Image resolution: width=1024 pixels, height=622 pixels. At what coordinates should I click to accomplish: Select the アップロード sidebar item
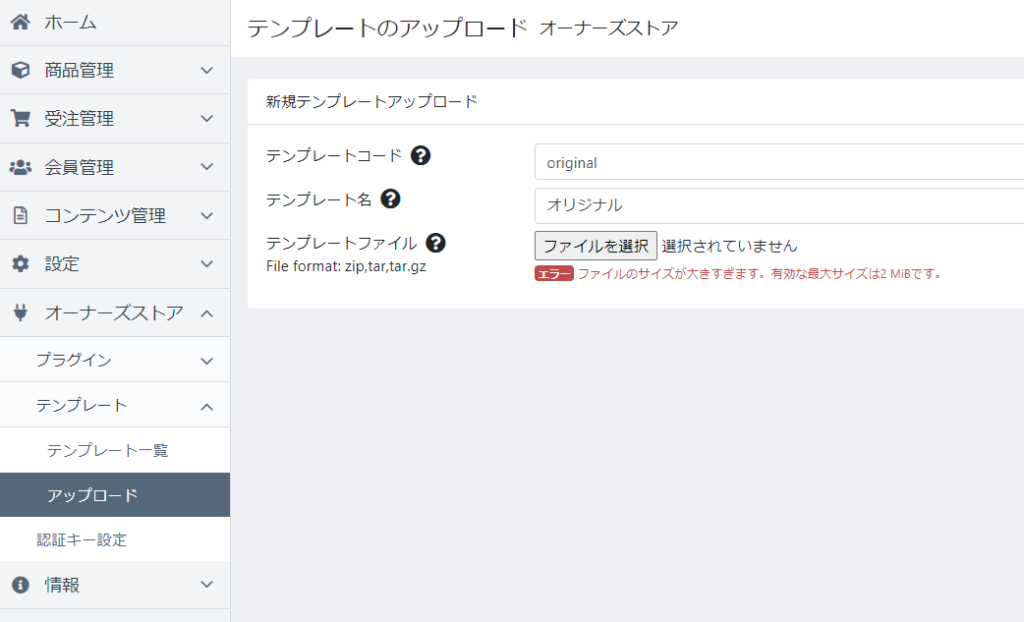coord(92,495)
